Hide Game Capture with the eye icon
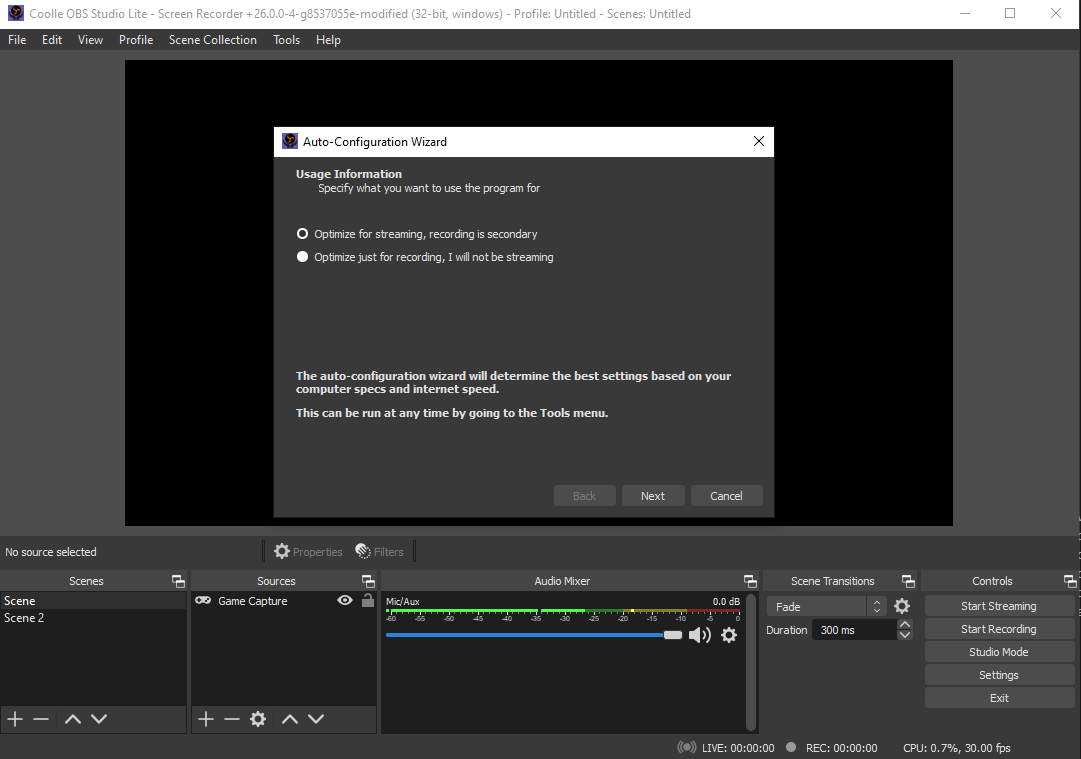Image resolution: width=1081 pixels, height=759 pixels. (x=345, y=601)
